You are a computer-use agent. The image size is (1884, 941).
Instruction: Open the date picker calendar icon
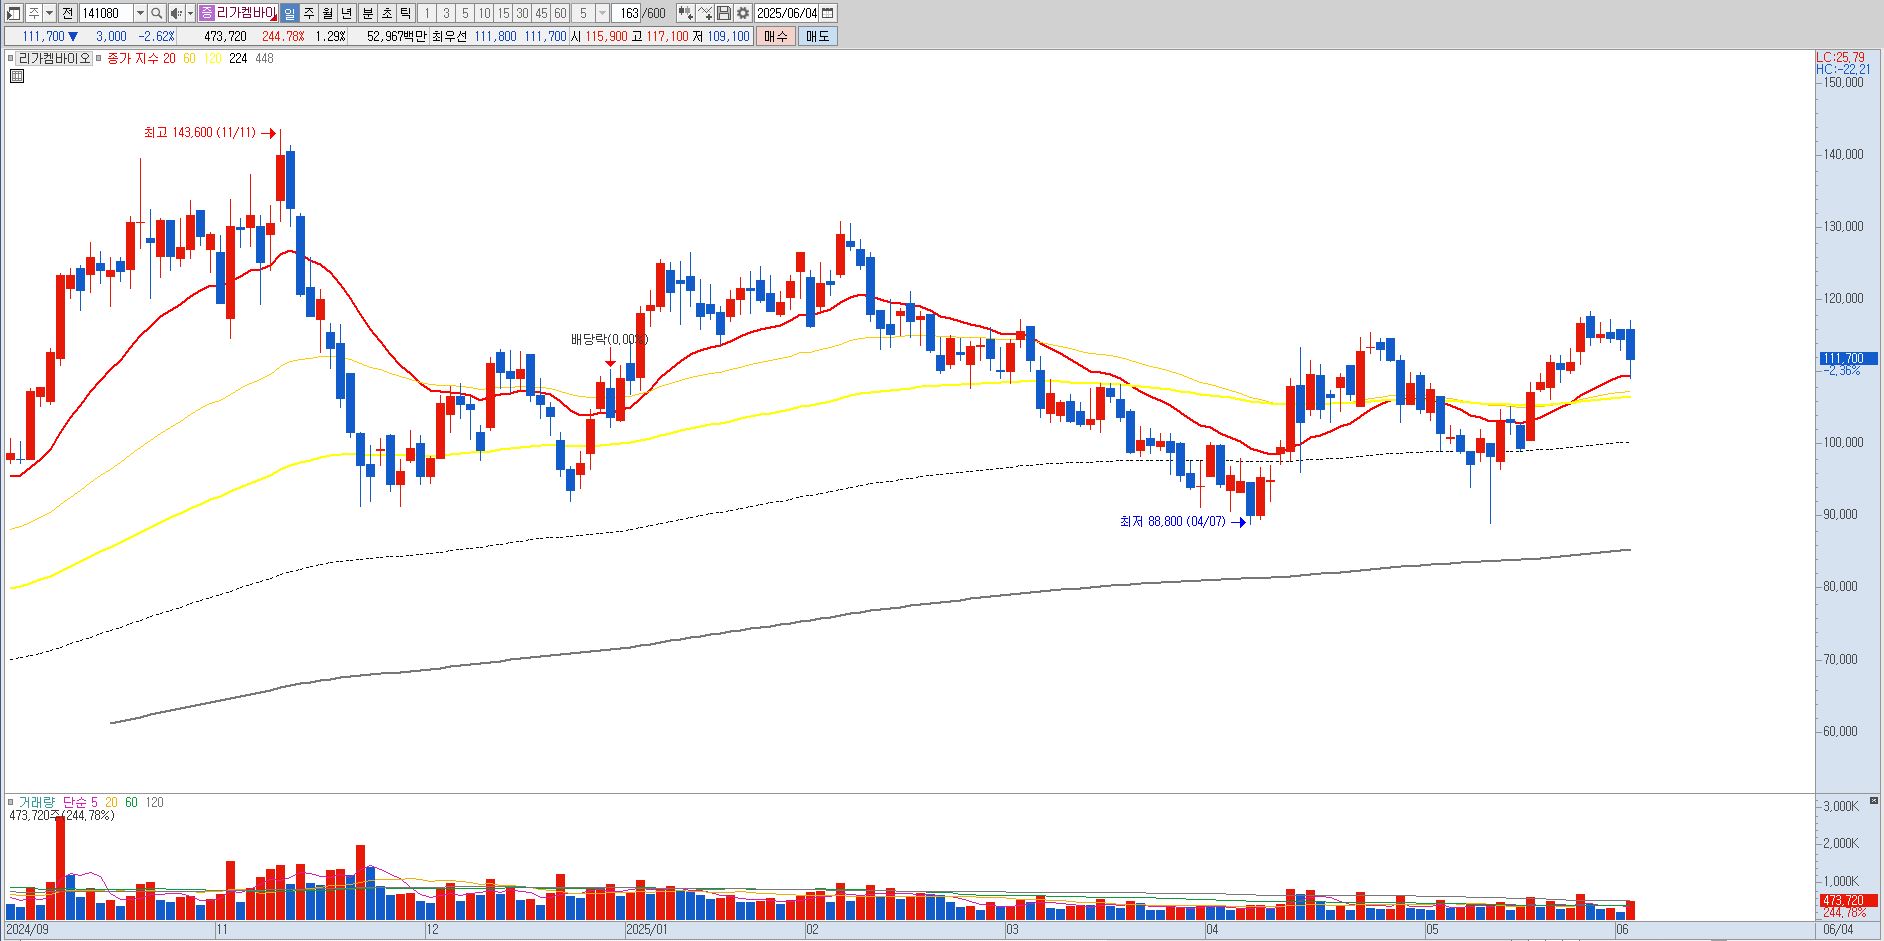tap(828, 13)
